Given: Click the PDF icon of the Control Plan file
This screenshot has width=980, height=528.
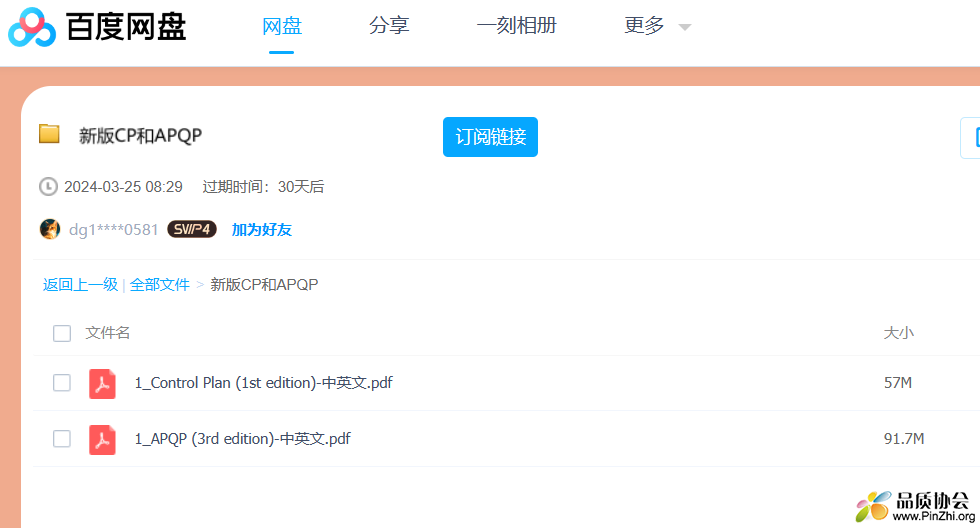Looking at the screenshot, I should pos(102,384).
